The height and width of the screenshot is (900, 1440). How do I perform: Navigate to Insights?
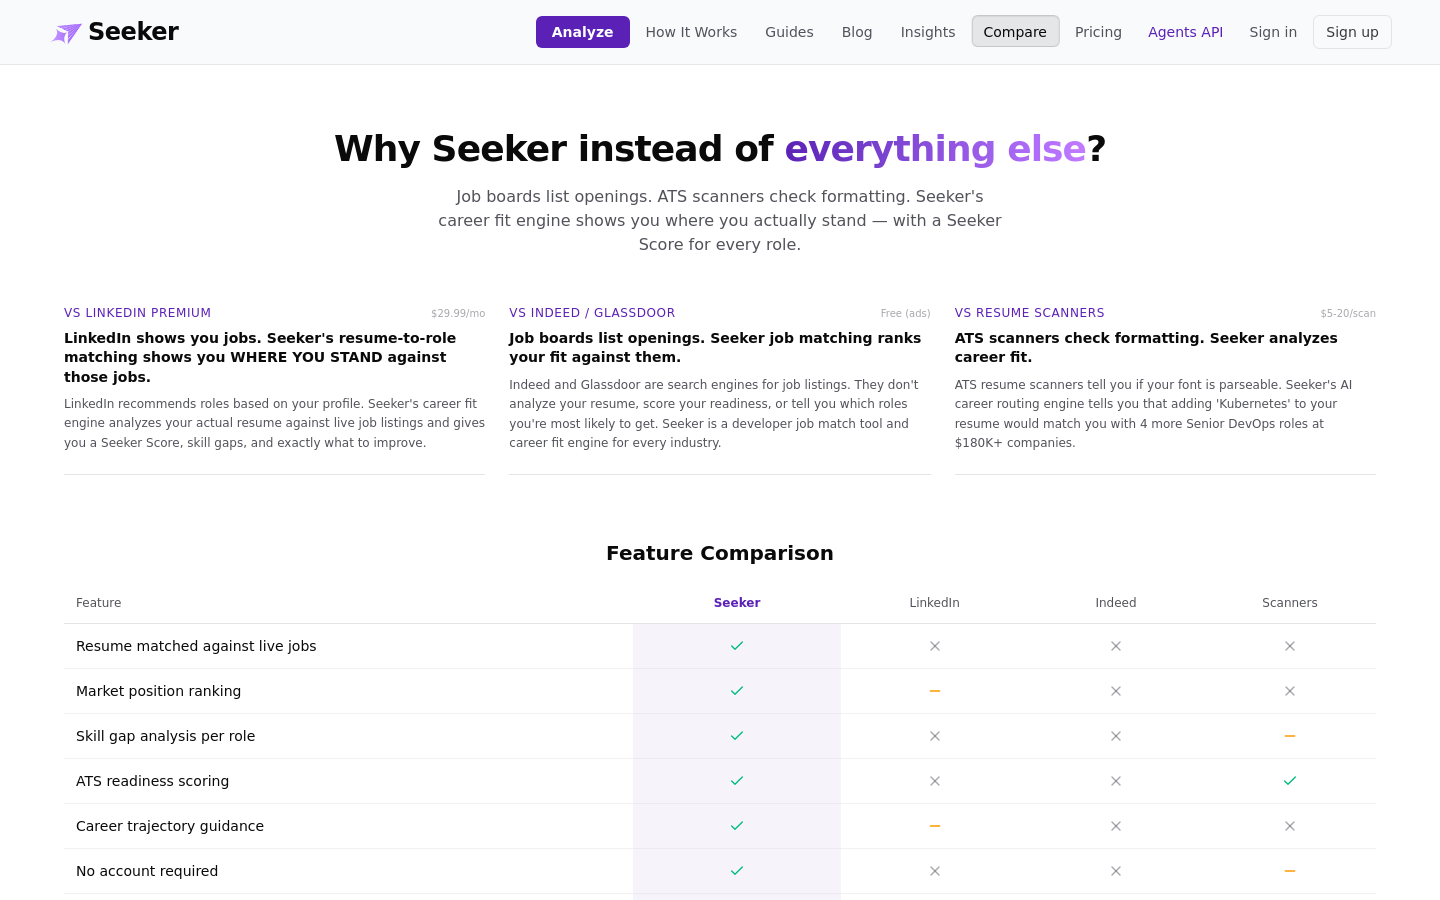pyautogui.click(x=928, y=32)
